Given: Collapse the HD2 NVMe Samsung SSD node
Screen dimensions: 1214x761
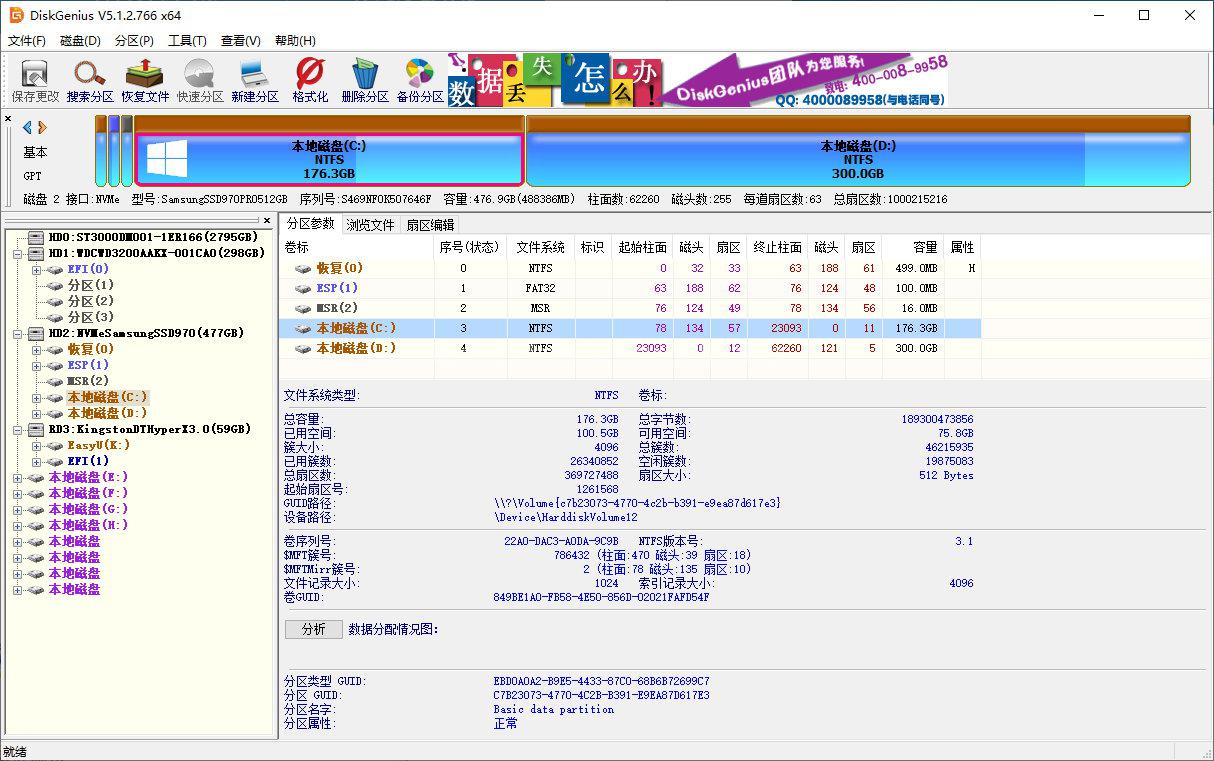Looking at the screenshot, I should click(18, 333).
